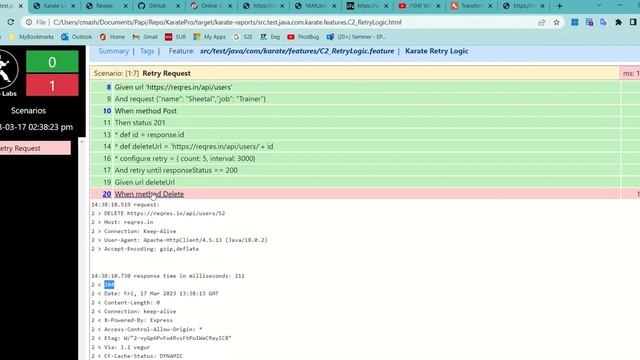
Task: Click step 'When method Post'
Action: pos(145,111)
